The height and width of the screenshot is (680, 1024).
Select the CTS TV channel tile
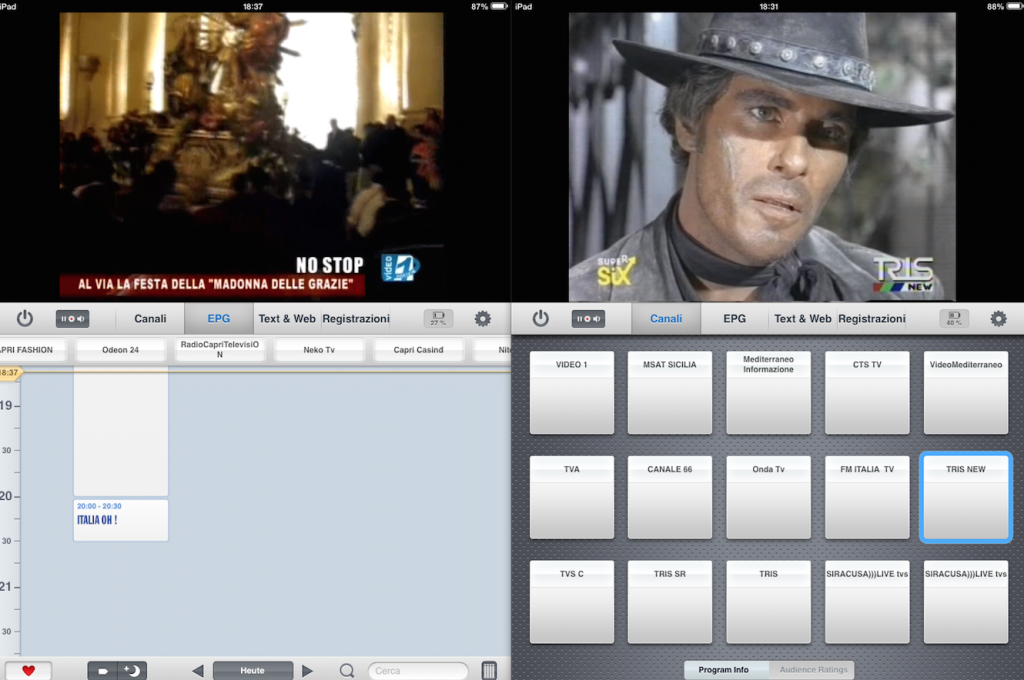tap(867, 393)
